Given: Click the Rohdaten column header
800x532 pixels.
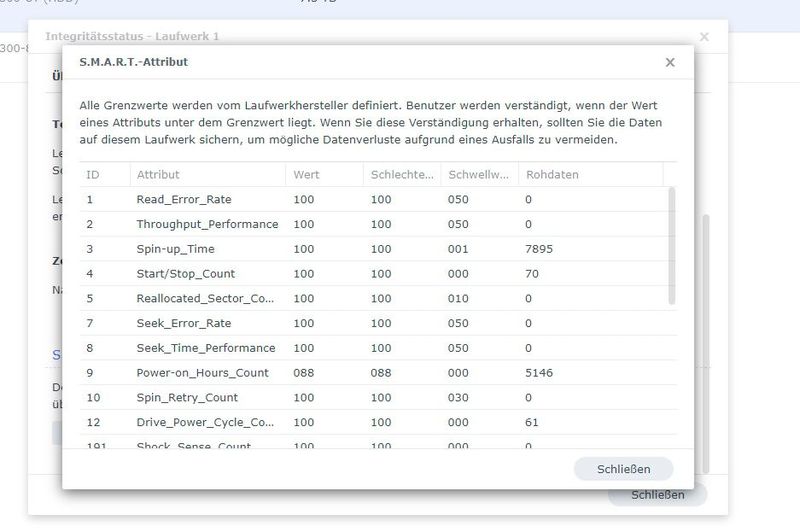Looking at the screenshot, I should pos(591,174).
